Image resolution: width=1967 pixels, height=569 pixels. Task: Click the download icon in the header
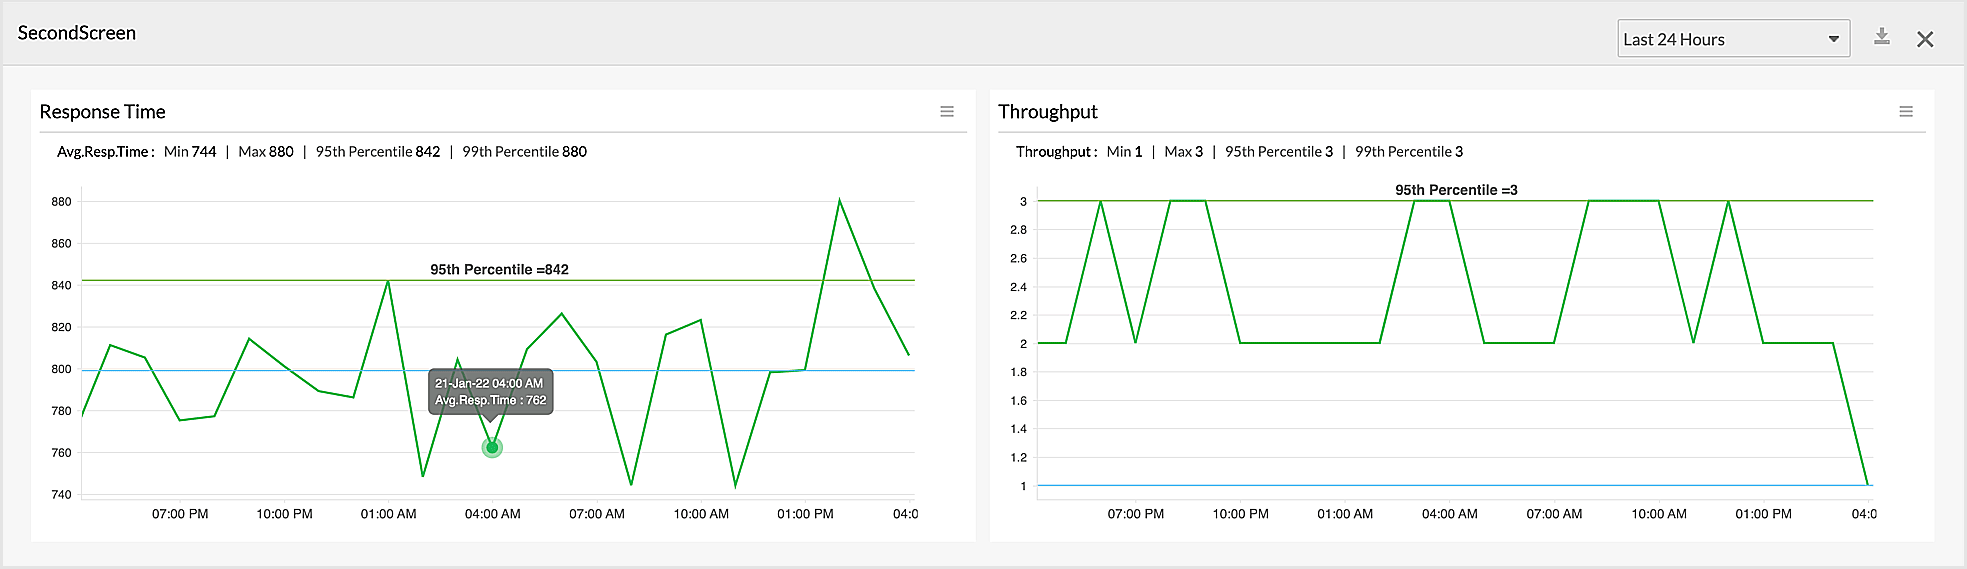[x=1881, y=37]
